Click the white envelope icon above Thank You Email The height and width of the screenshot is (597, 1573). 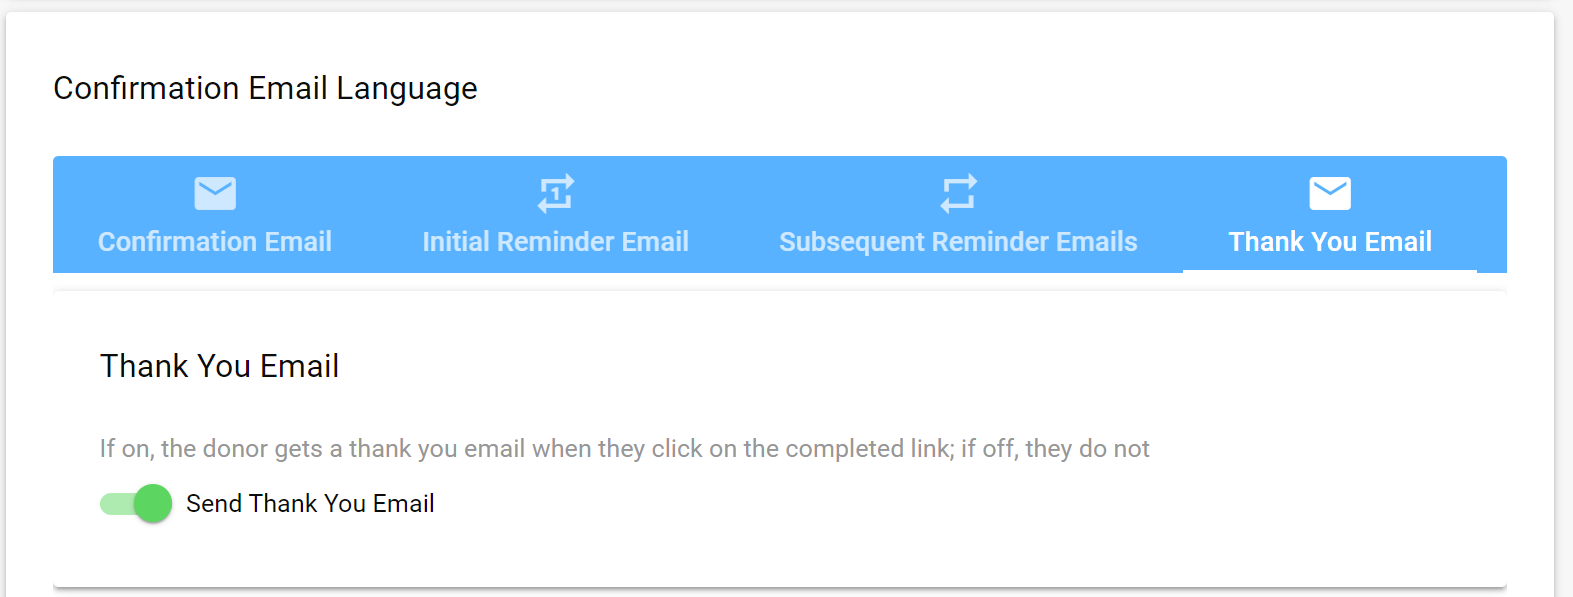point(1330,193)
